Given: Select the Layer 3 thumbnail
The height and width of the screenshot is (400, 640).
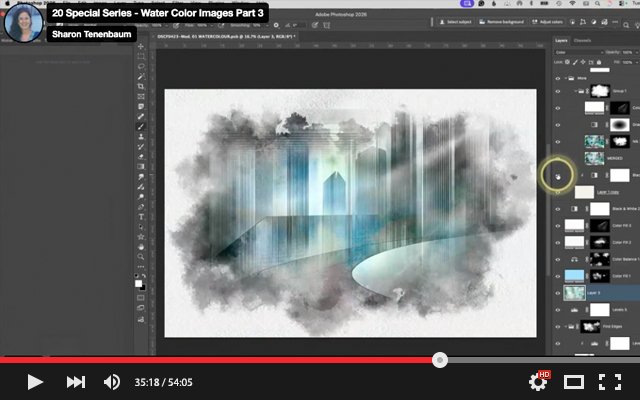Looking at the screenshot, I should (x=574, y=293).
